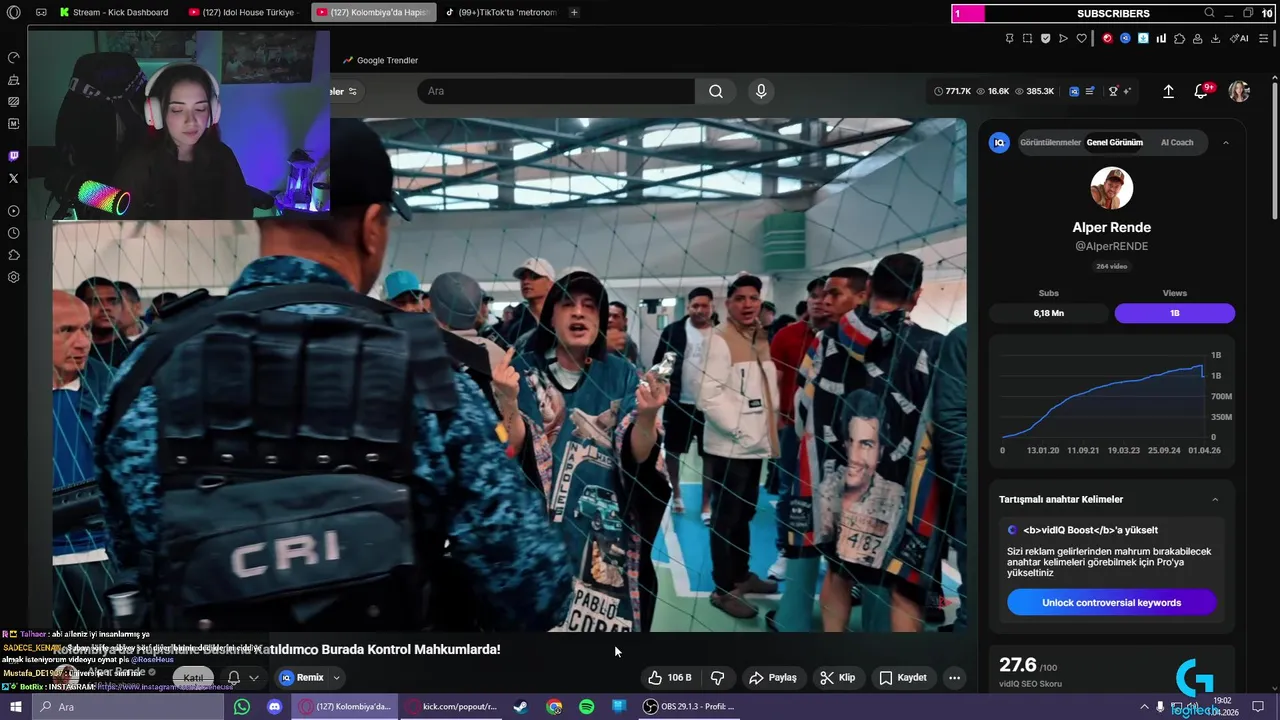This screenshot has width=1280, height=720.
Task: Click the vidIQ trophy icon
Action: coord(1113,91)
